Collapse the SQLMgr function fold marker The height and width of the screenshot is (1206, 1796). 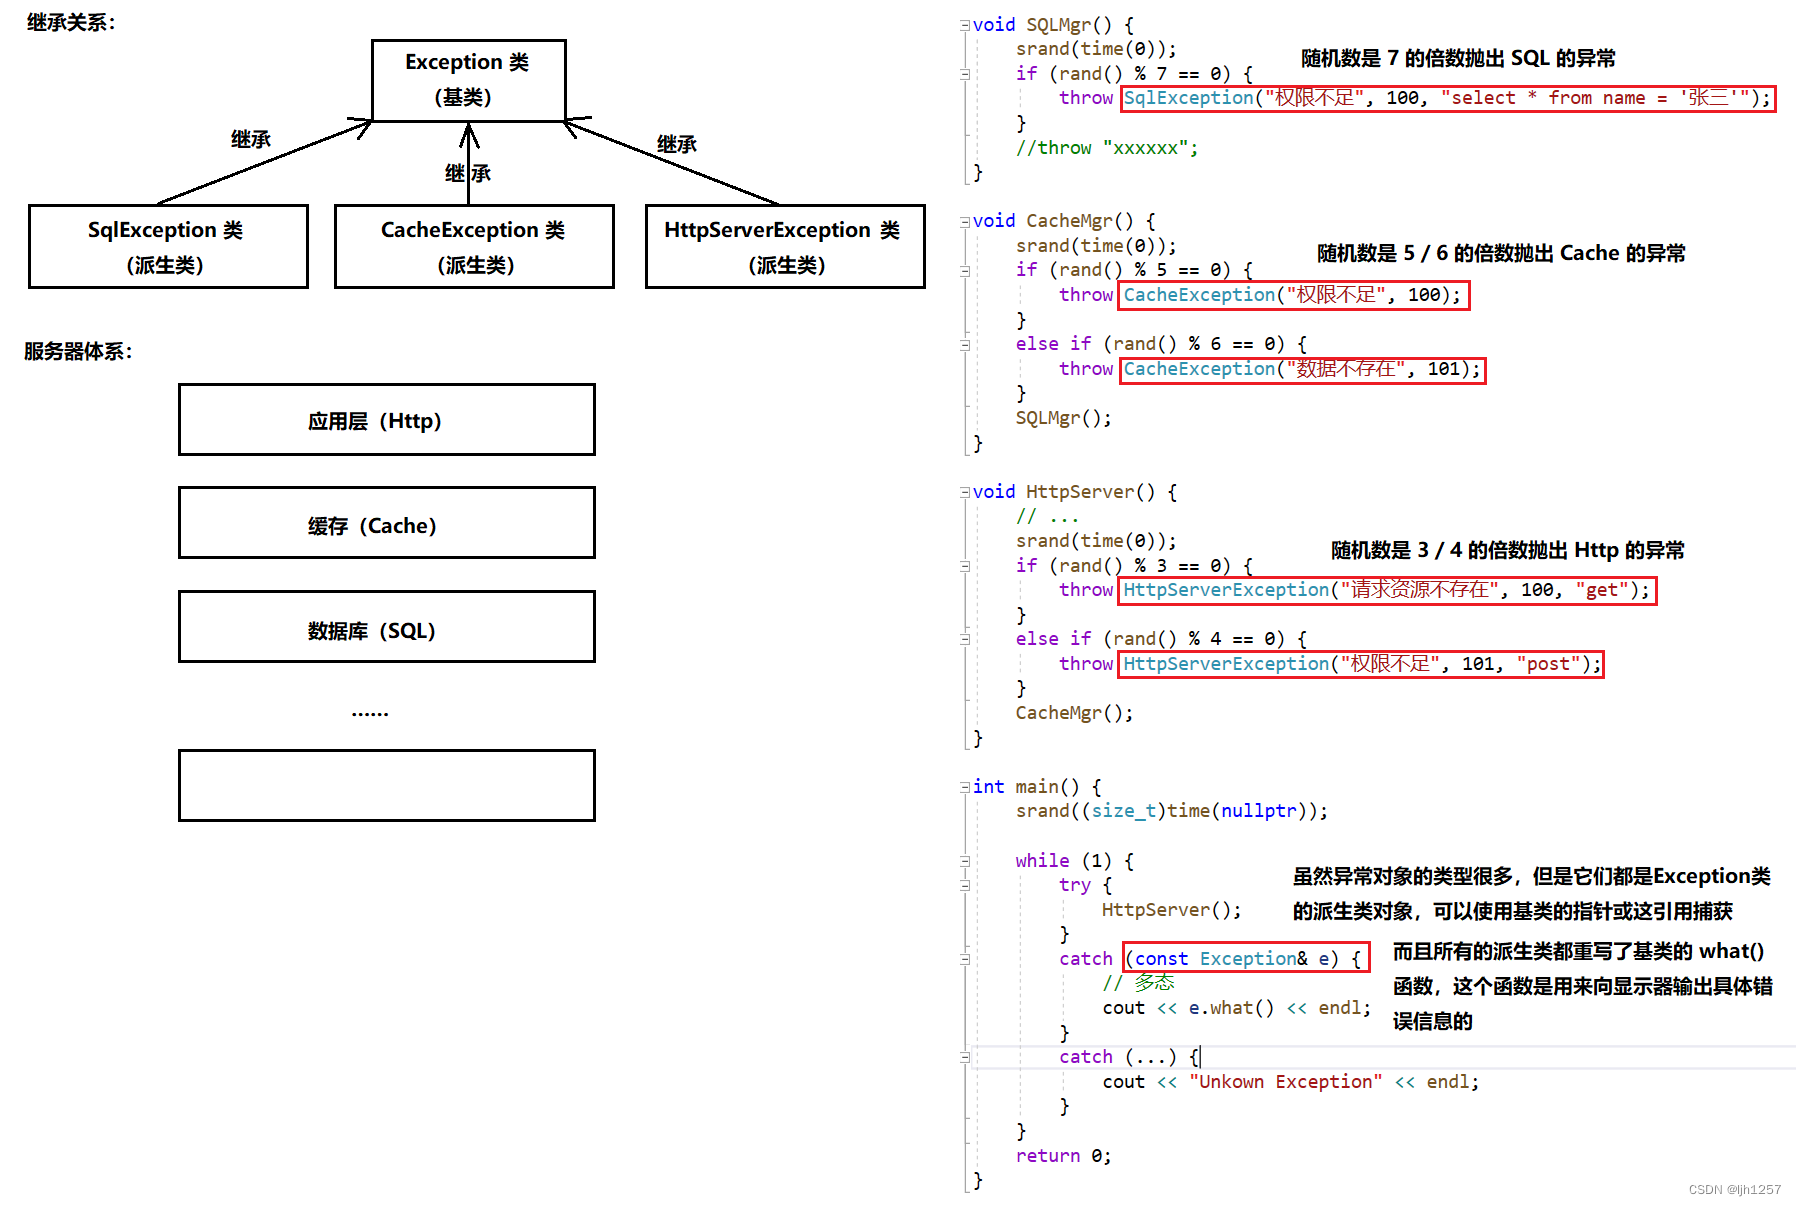tap(965, 25)
